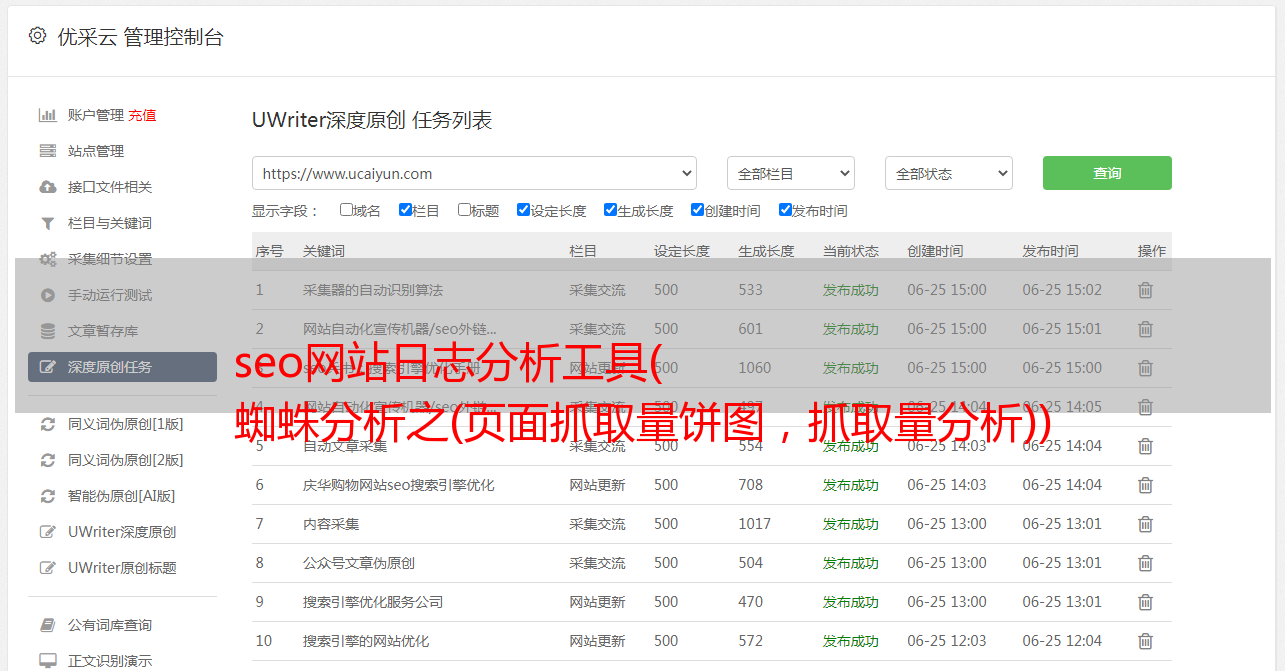Click the gears icon for 采集细节设置
The height and width of the screenshot is (671, 1285).
(x=47, y=259)
